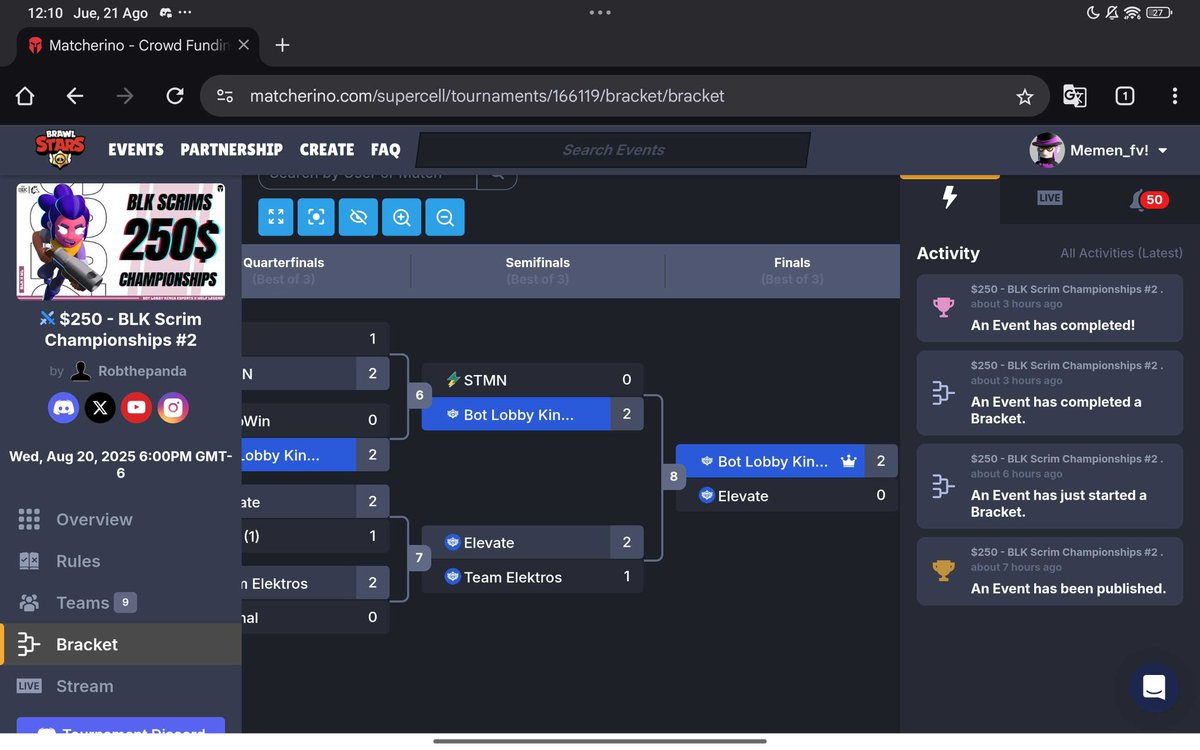Navigate back in the browser
The width and height of the screenshot is (1200, 750).
pos(75,96)
